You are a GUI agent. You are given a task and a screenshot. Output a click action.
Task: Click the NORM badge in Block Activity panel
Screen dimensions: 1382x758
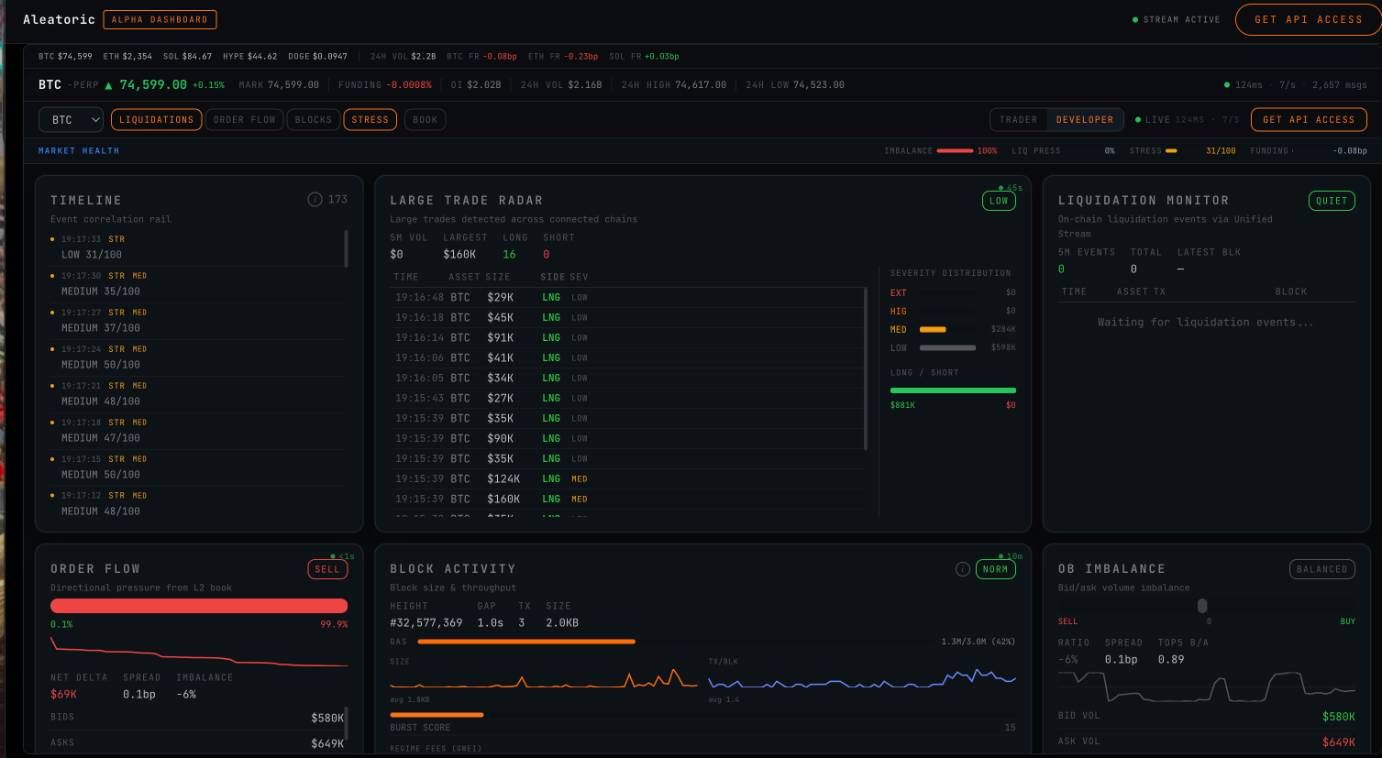point(995,569)
